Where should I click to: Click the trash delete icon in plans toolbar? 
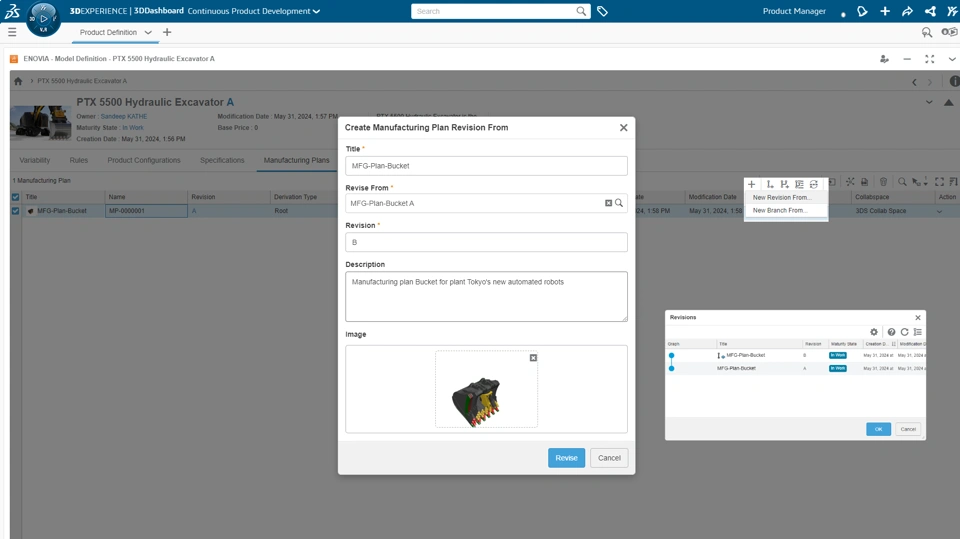(883, 182)
